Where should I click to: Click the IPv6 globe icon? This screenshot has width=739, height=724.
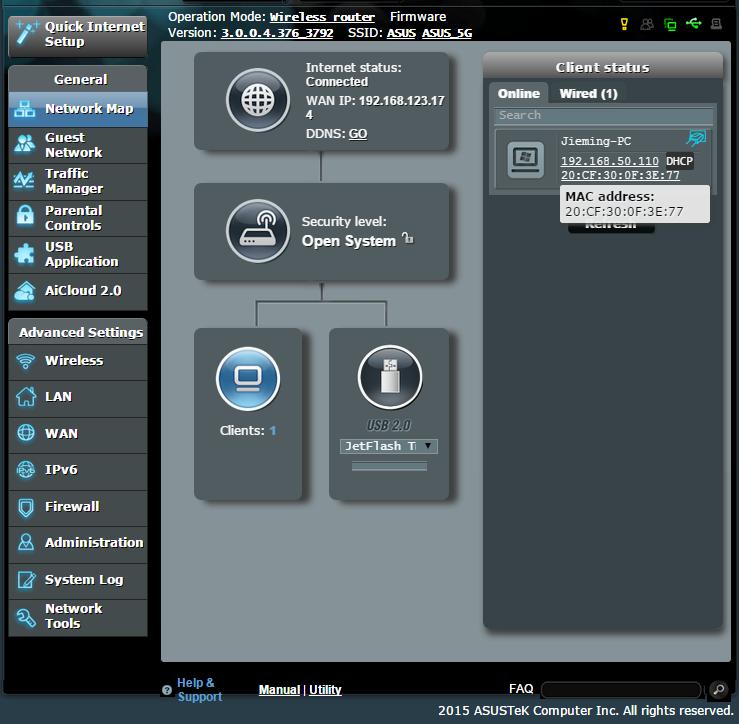[26, 469]
